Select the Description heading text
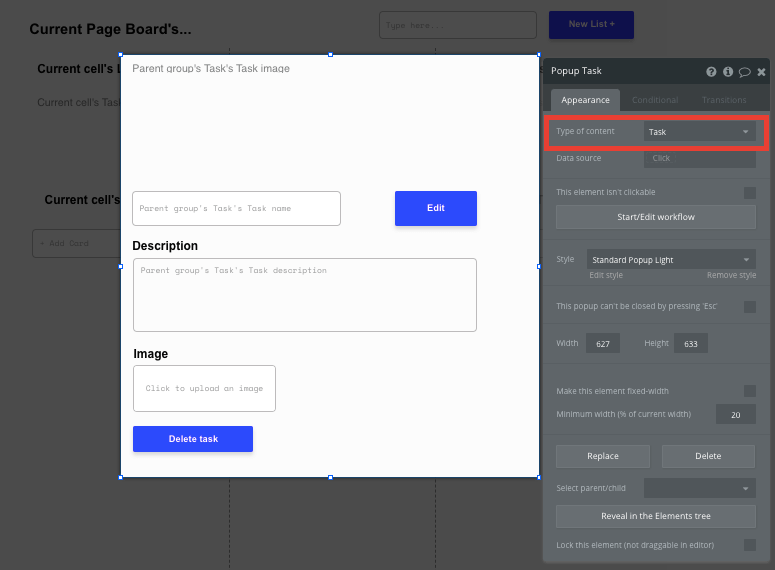This screenshot has width=775, height=570. (165, 246)
